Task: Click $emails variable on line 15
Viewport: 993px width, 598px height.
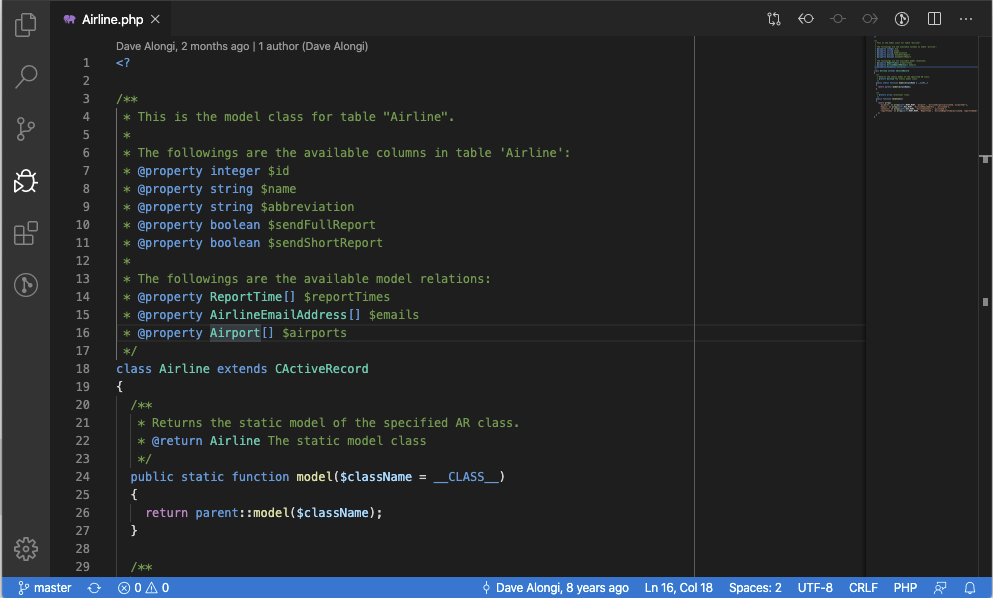Action: point(394,315)
